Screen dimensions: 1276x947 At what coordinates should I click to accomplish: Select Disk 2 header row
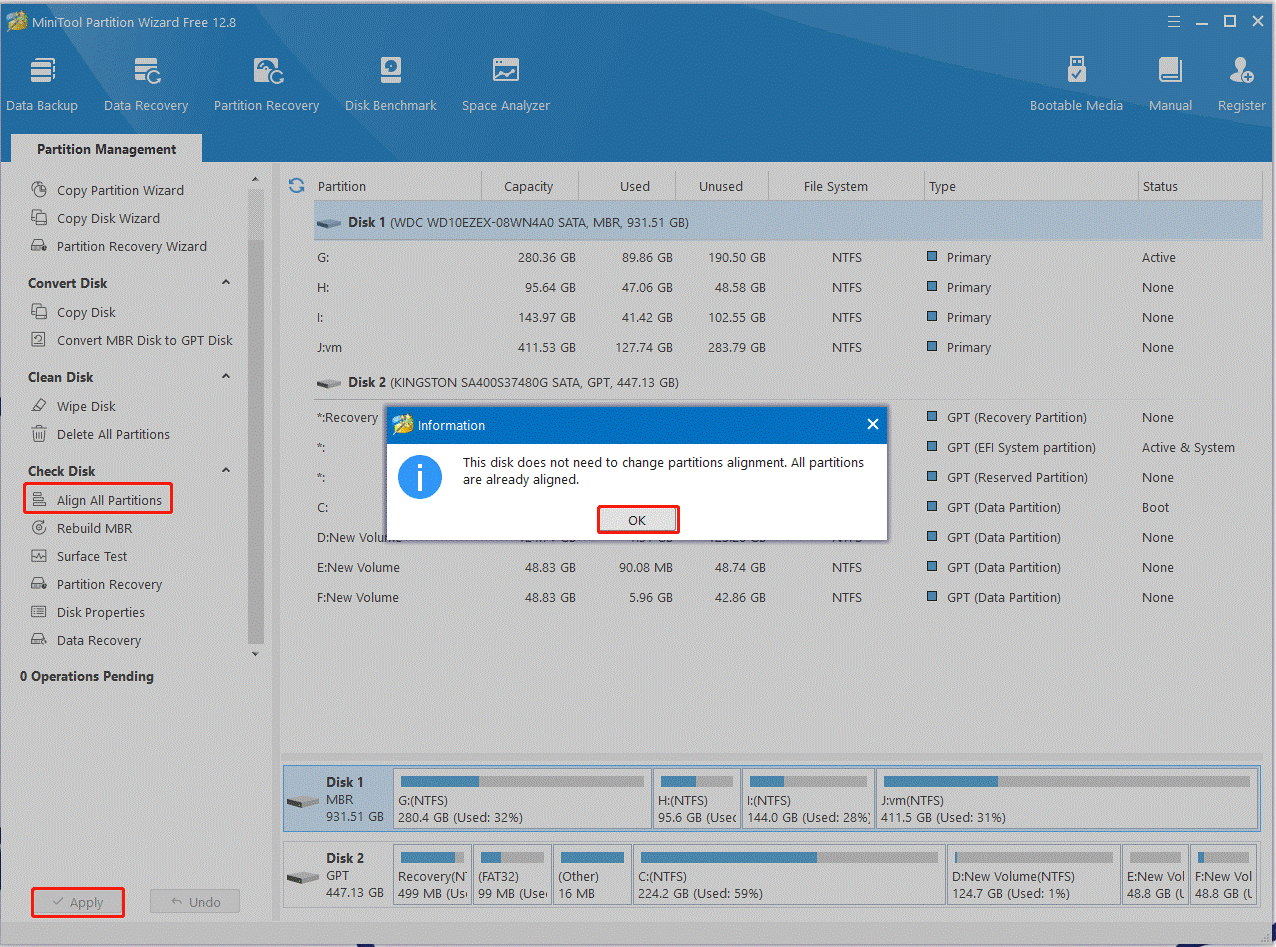pyautogui.click(x=788, y=382)
